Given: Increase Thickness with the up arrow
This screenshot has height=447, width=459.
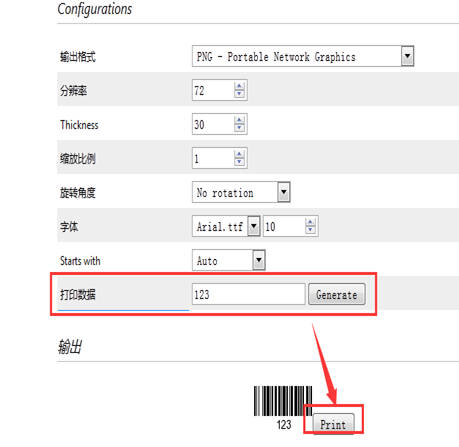Looking at the screenshot, I should 239,120.
